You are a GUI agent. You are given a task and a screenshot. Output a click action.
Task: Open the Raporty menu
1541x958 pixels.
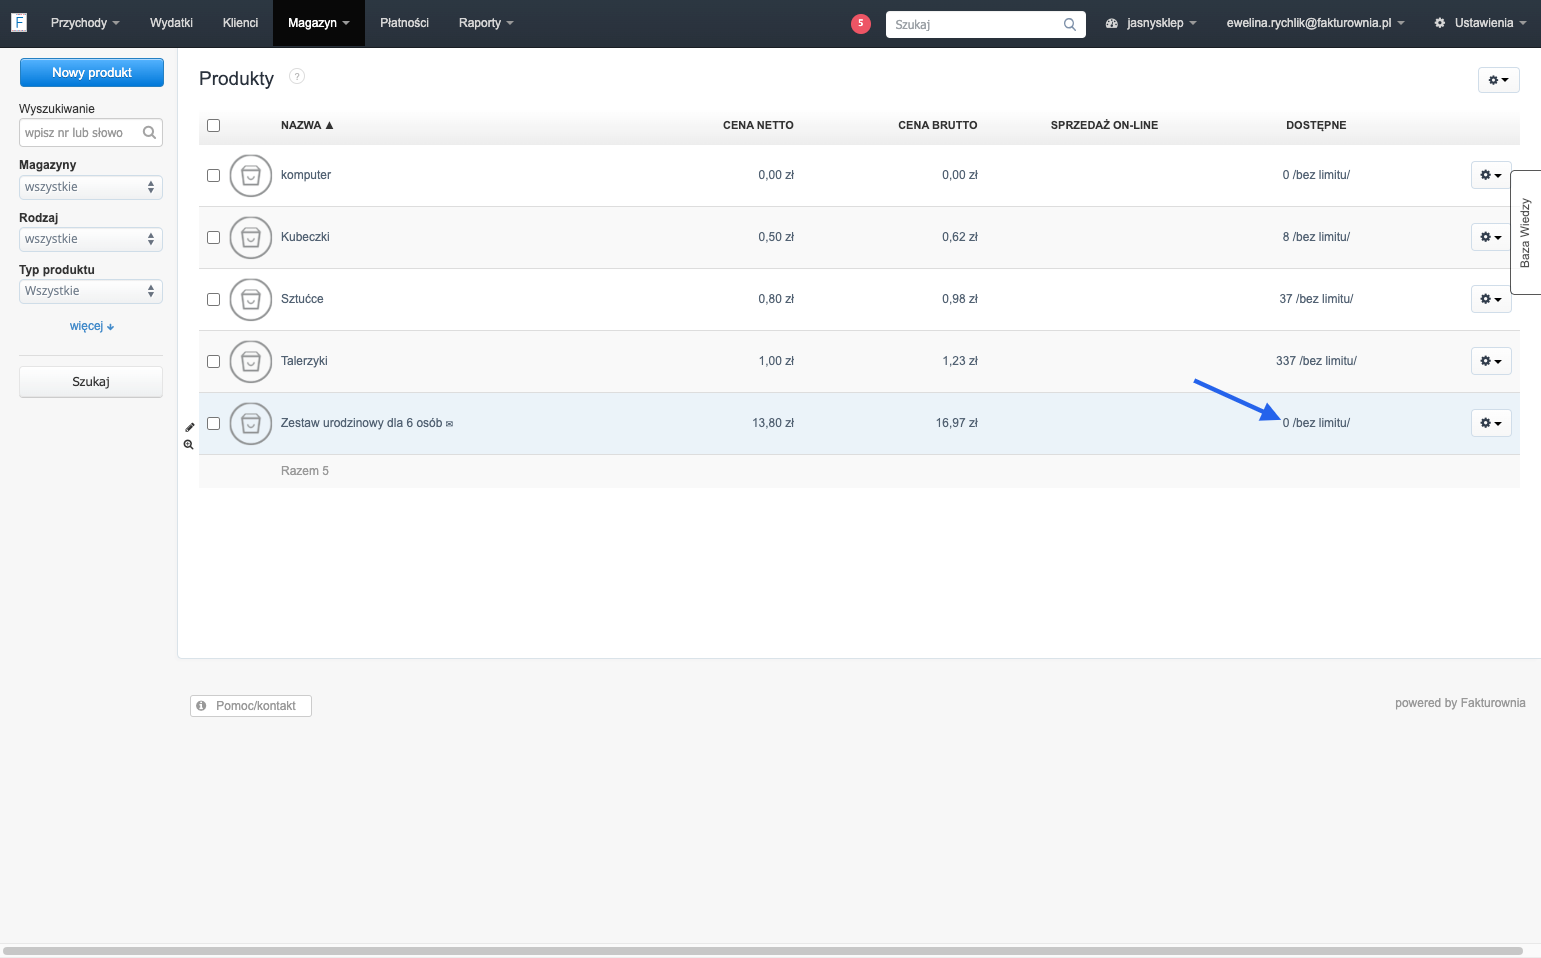486,23
